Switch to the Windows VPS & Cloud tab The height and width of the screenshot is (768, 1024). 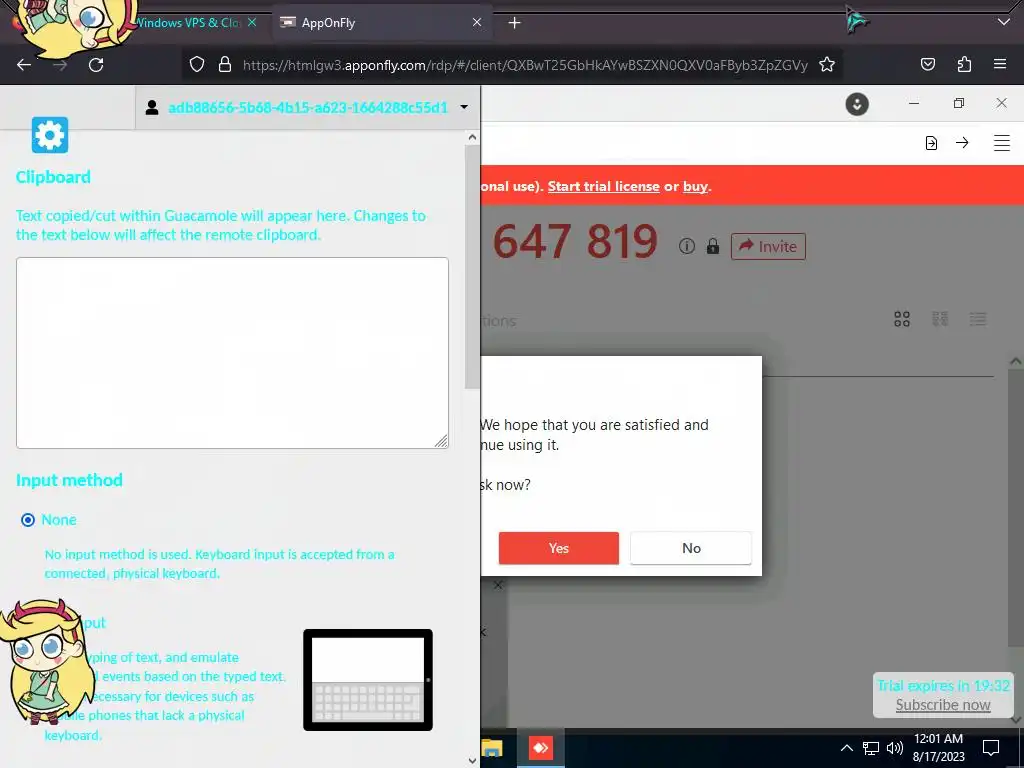(x=187, y=23)
